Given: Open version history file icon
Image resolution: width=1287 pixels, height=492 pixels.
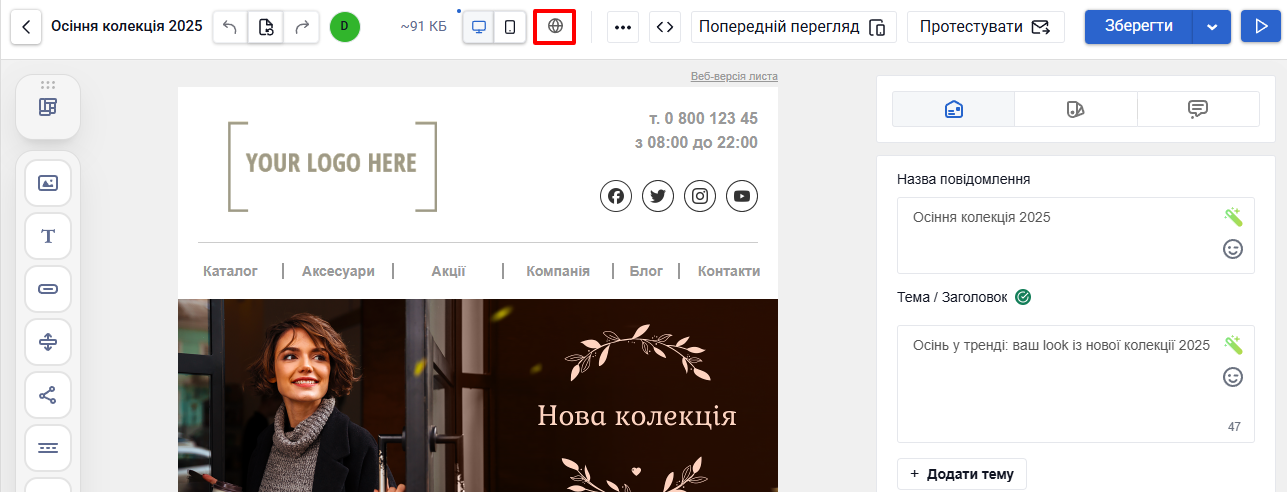Looking at the screenshot, I should click(266, 27).
